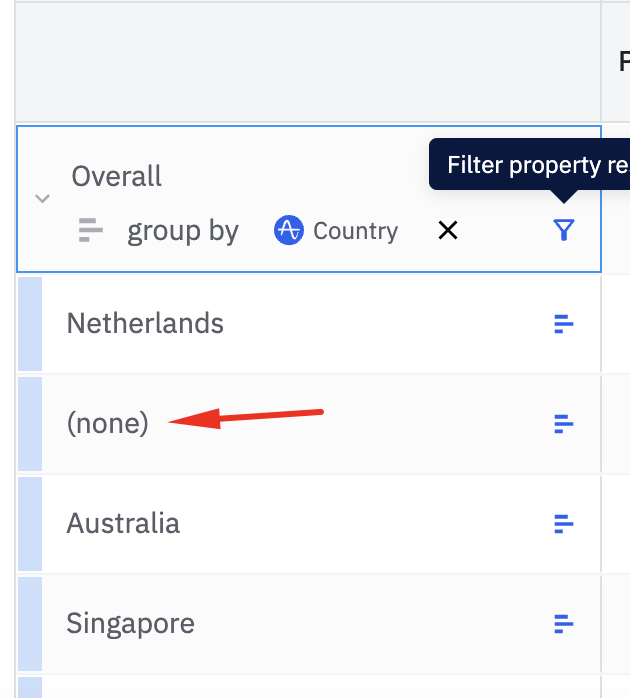Select the (none) row label
Image resolution: width=630 pixels, height=698 pixels.
click(107, 424)
